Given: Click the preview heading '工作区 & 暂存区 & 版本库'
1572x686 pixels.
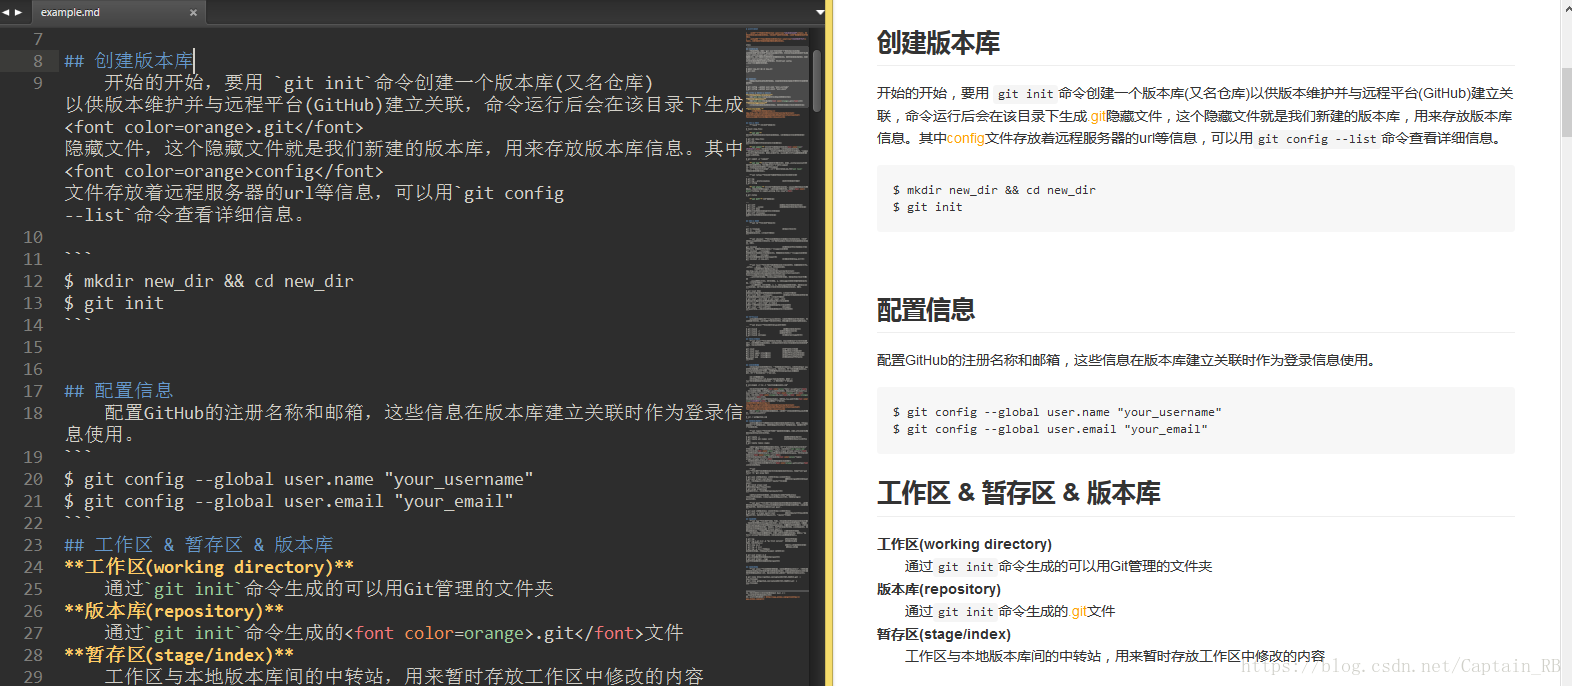Looking at the screenshot, I should [1018, 493].
